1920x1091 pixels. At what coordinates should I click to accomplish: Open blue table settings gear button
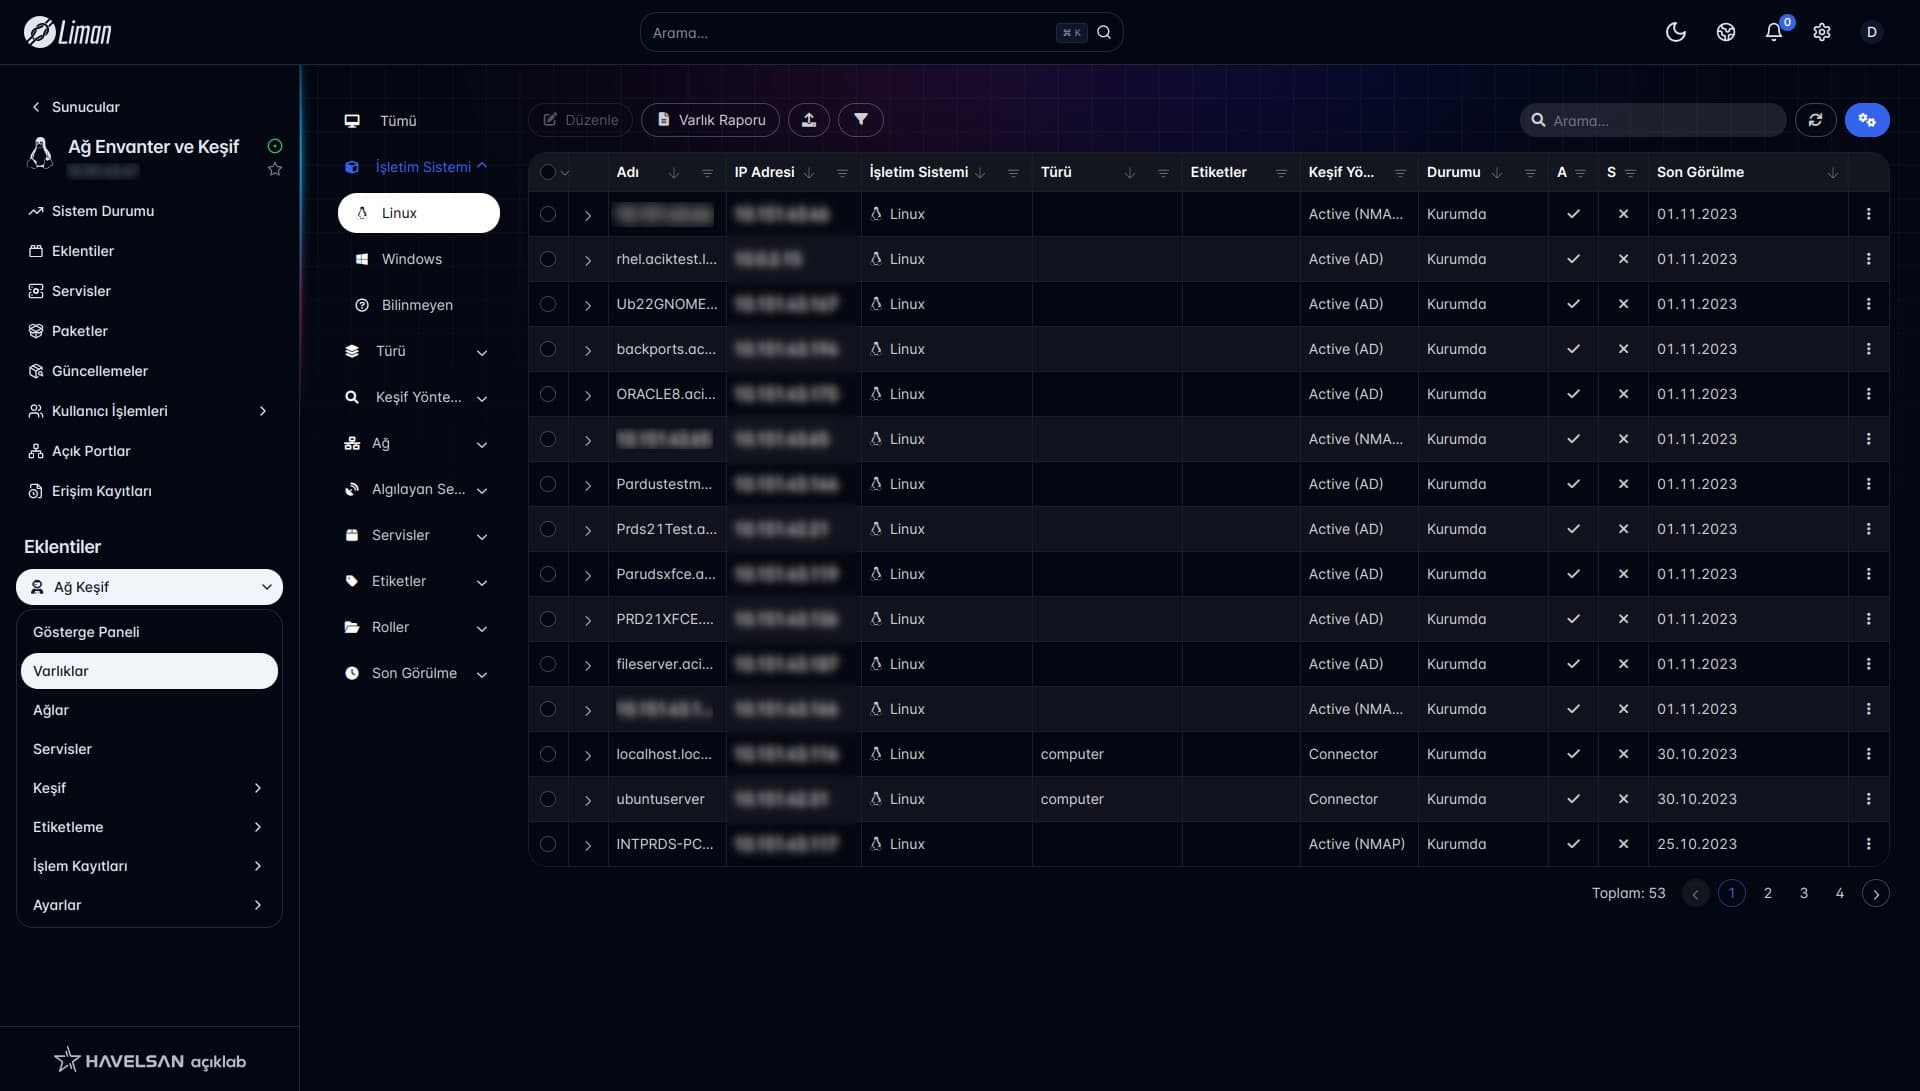1866,120
